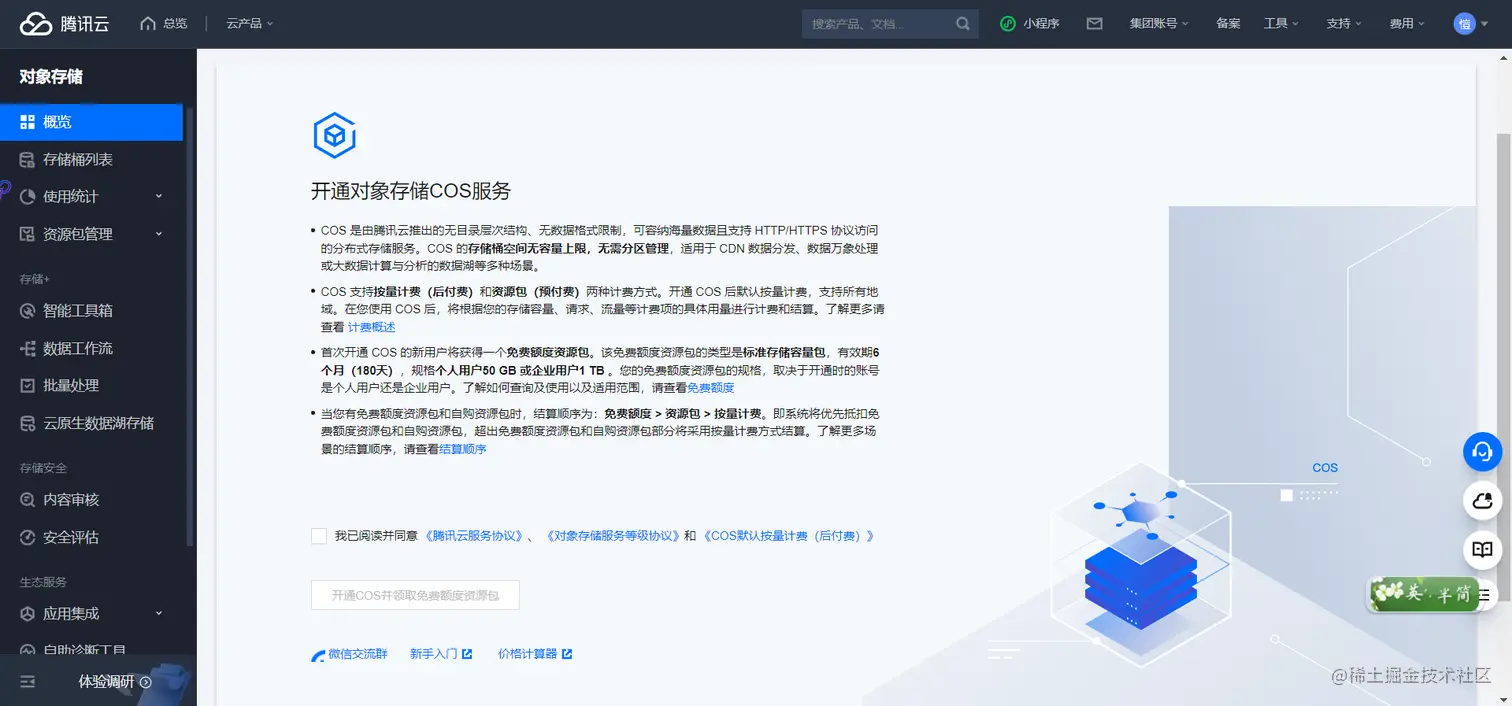Image resolution: width=1512 pixels, height=706 pixels.
Task: Open 《COS默认按量计费（后付费）》 link
Action: [x=789, y=536]
